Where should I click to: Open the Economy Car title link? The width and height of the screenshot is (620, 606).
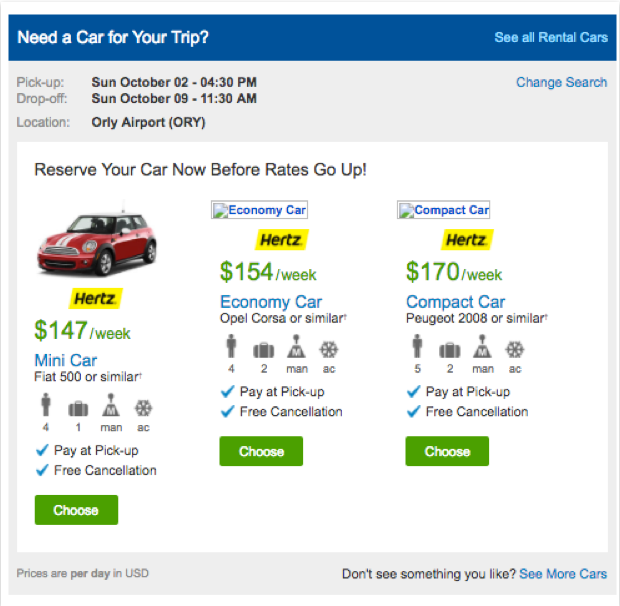coord(270,302)
